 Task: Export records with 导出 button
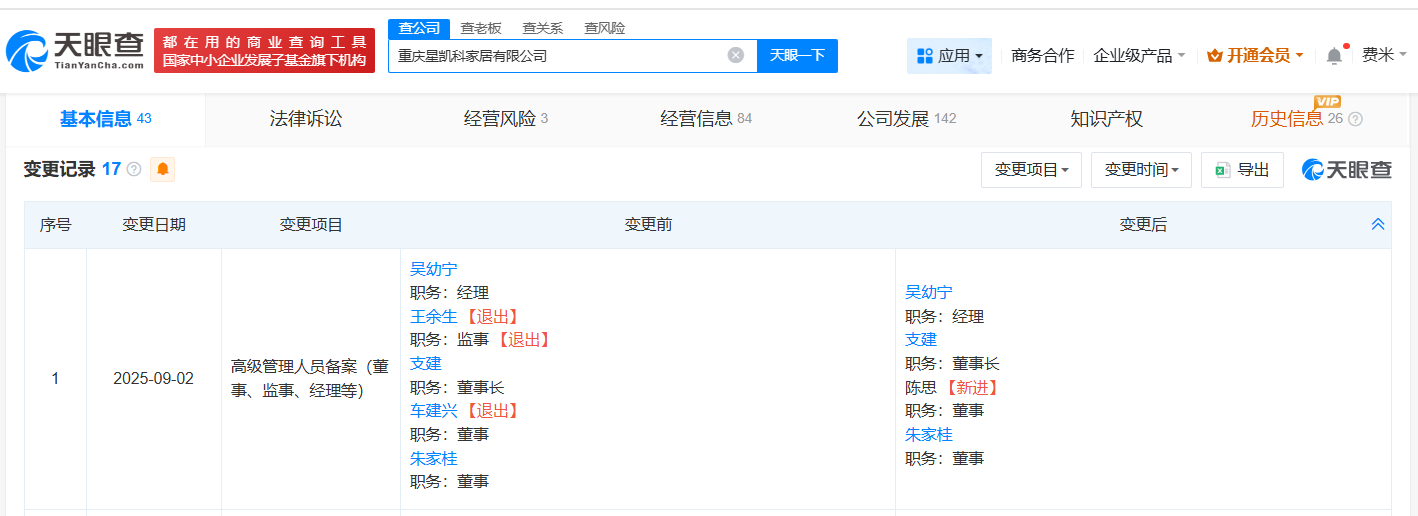coord(1242,170)
